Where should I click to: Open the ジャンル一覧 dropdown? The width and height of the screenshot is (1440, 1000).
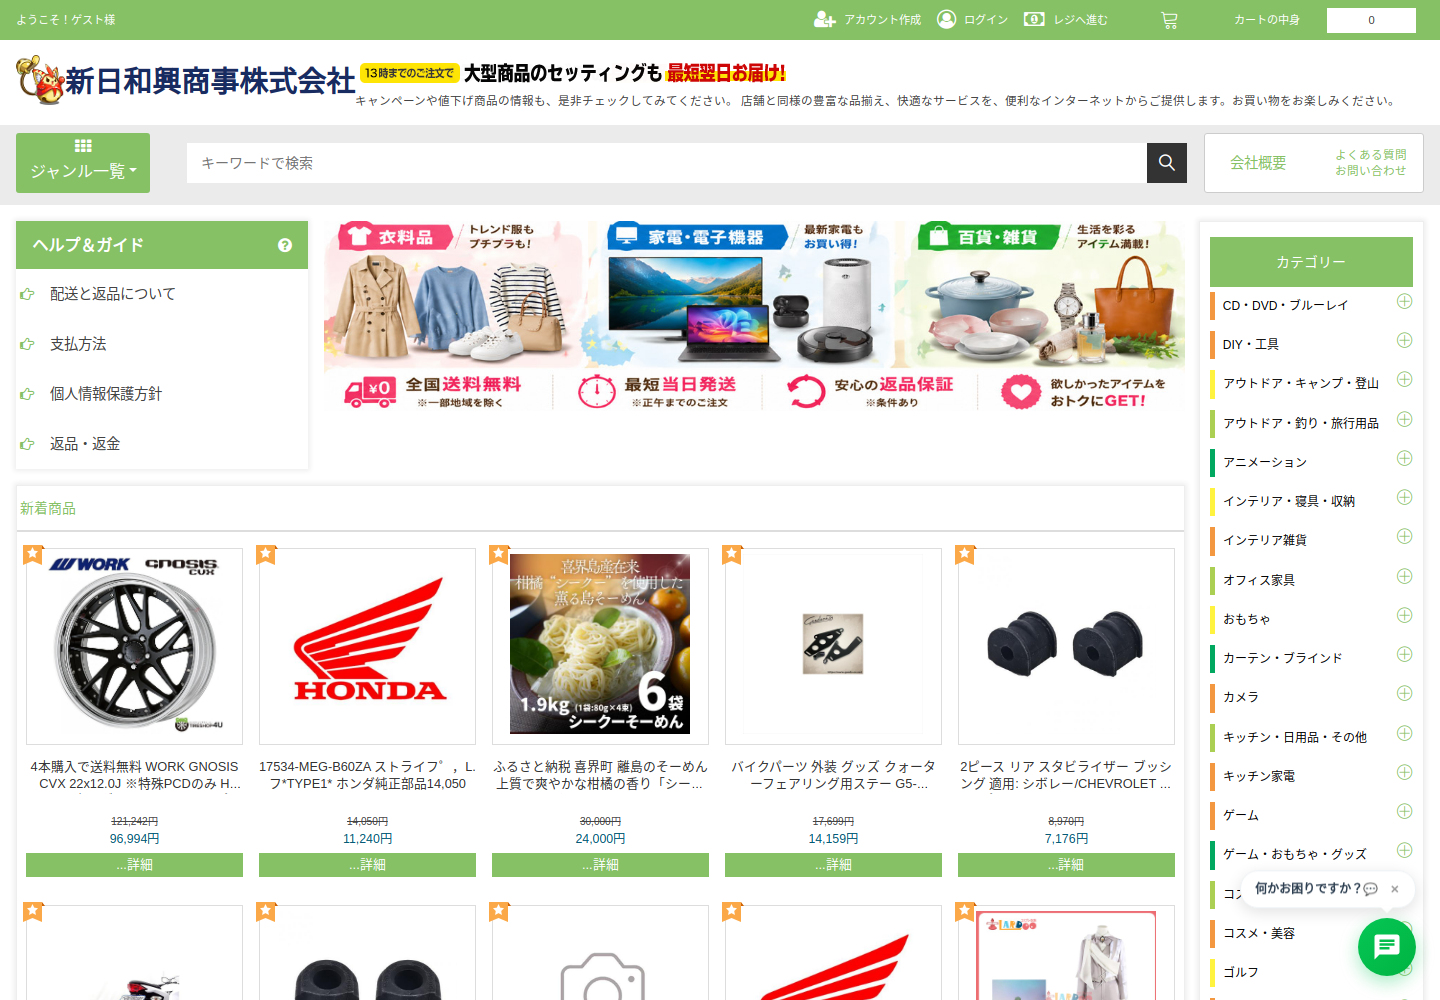[83, 163]
